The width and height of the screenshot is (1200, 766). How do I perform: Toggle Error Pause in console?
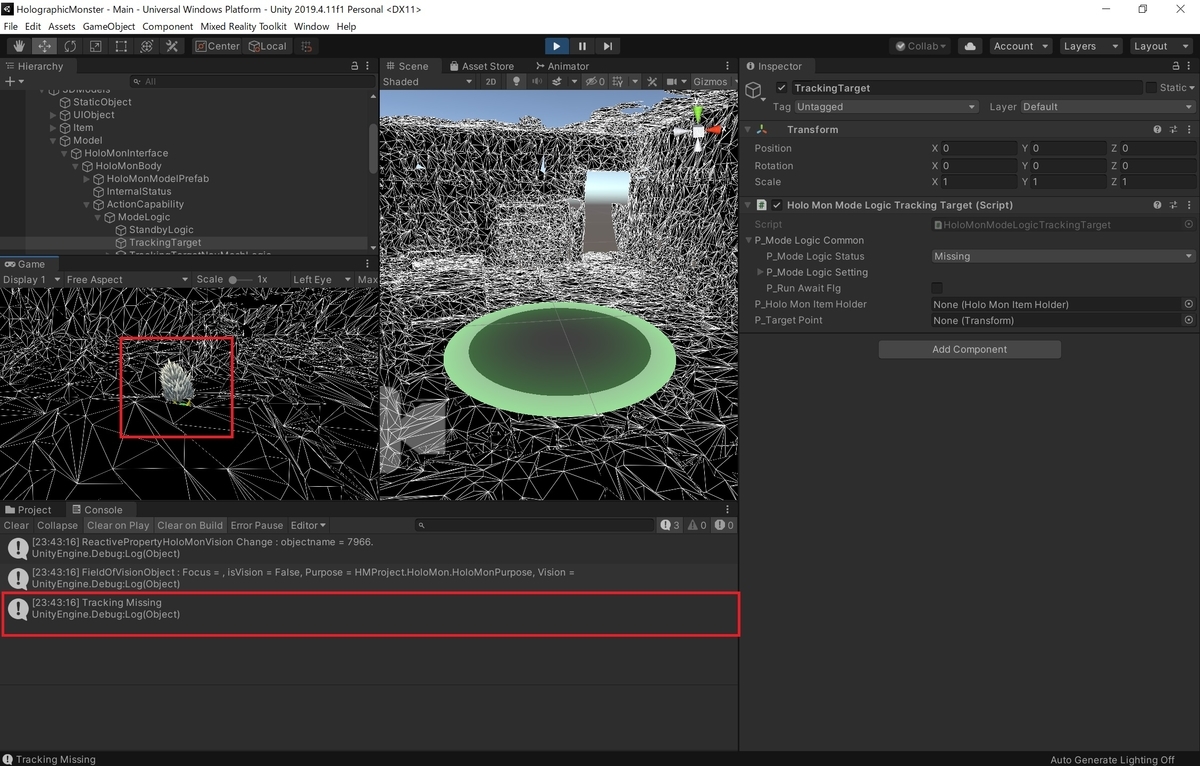point(257,525)
